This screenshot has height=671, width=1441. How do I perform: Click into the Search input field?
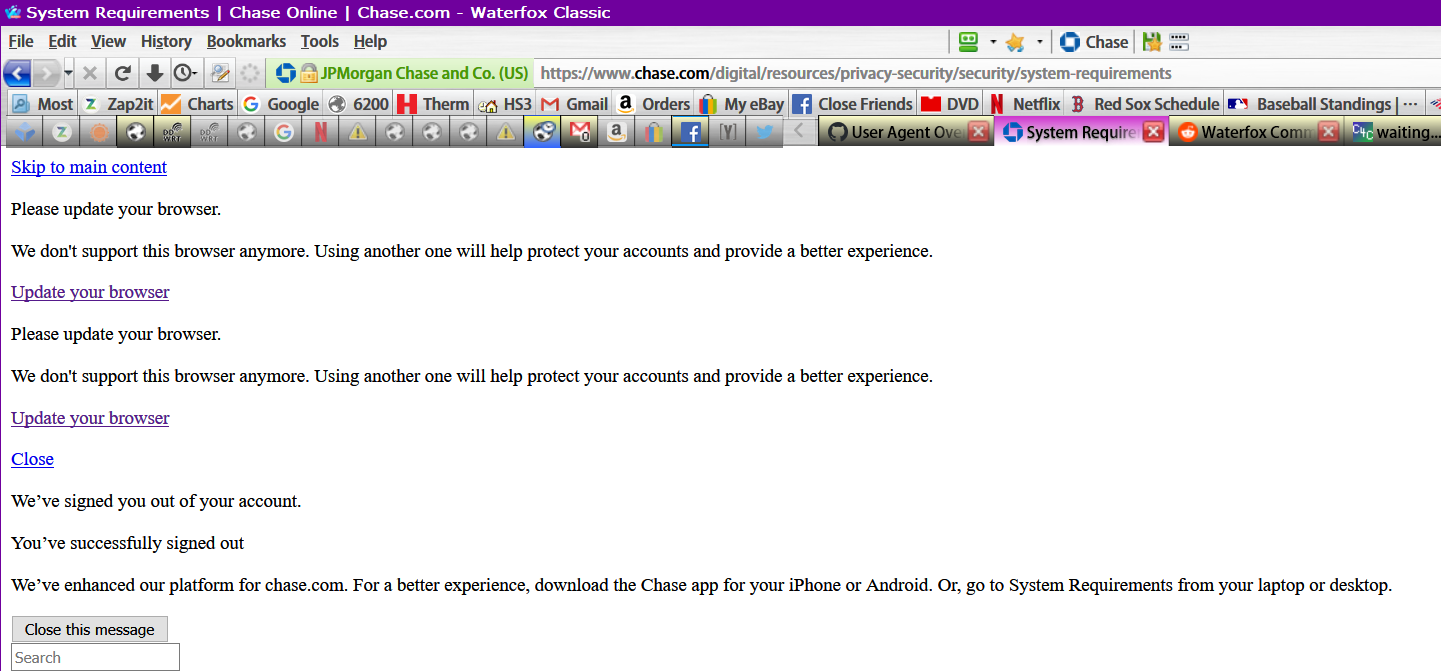point(96,657)
